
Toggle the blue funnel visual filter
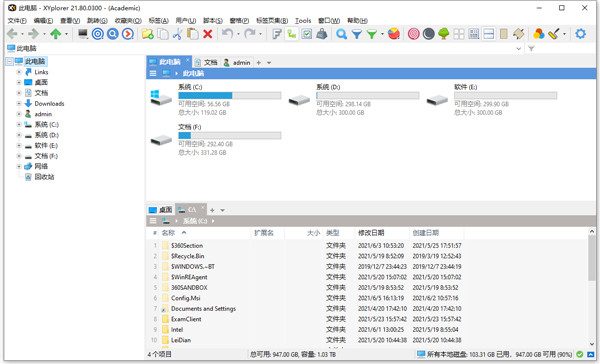(357, 34)
